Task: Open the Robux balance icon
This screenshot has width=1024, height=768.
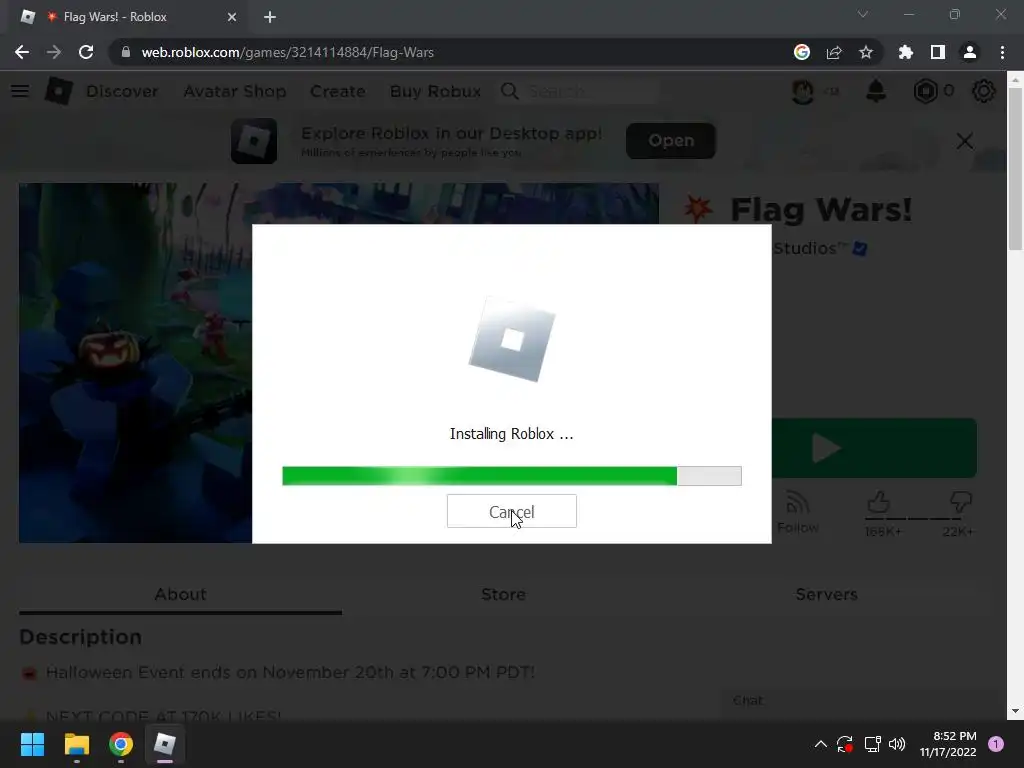Action: (925, 91)
